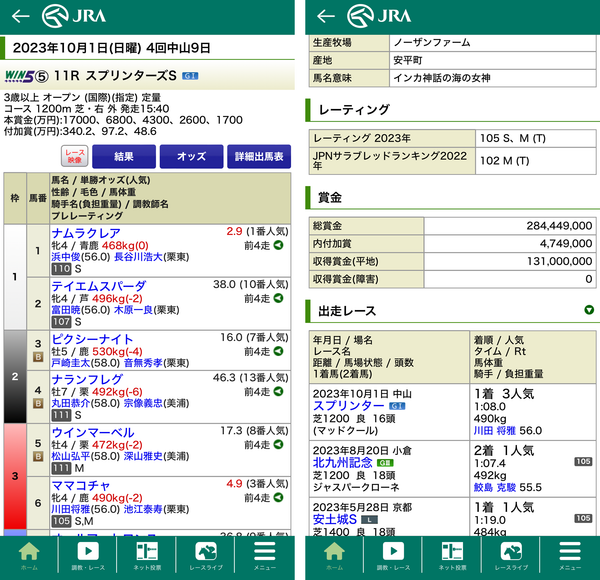This screenshot has height=580, width=600.
Task: Open trainer 音無秀孝 link
Action: coord(143,363)
